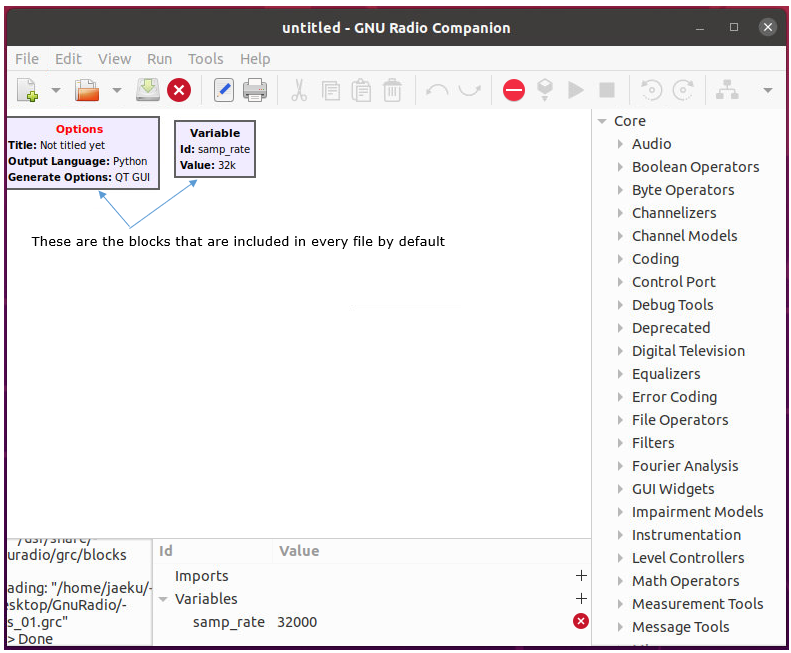
Task: Click GUI Widgets in block tree
Action: 673,489
